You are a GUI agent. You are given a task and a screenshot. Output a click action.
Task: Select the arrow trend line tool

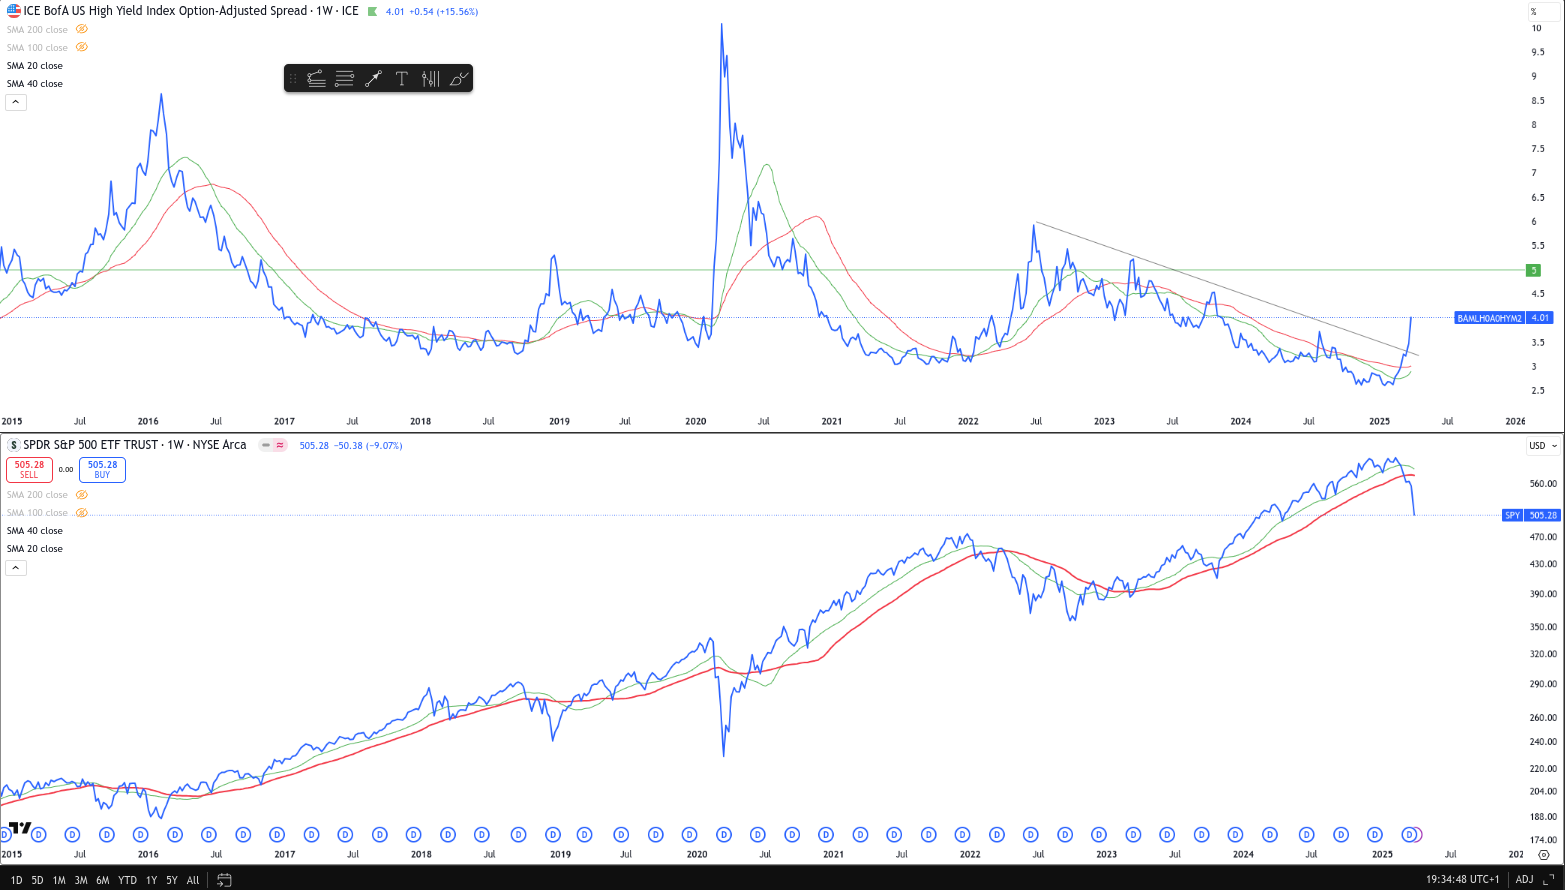[x=373, y=79]
